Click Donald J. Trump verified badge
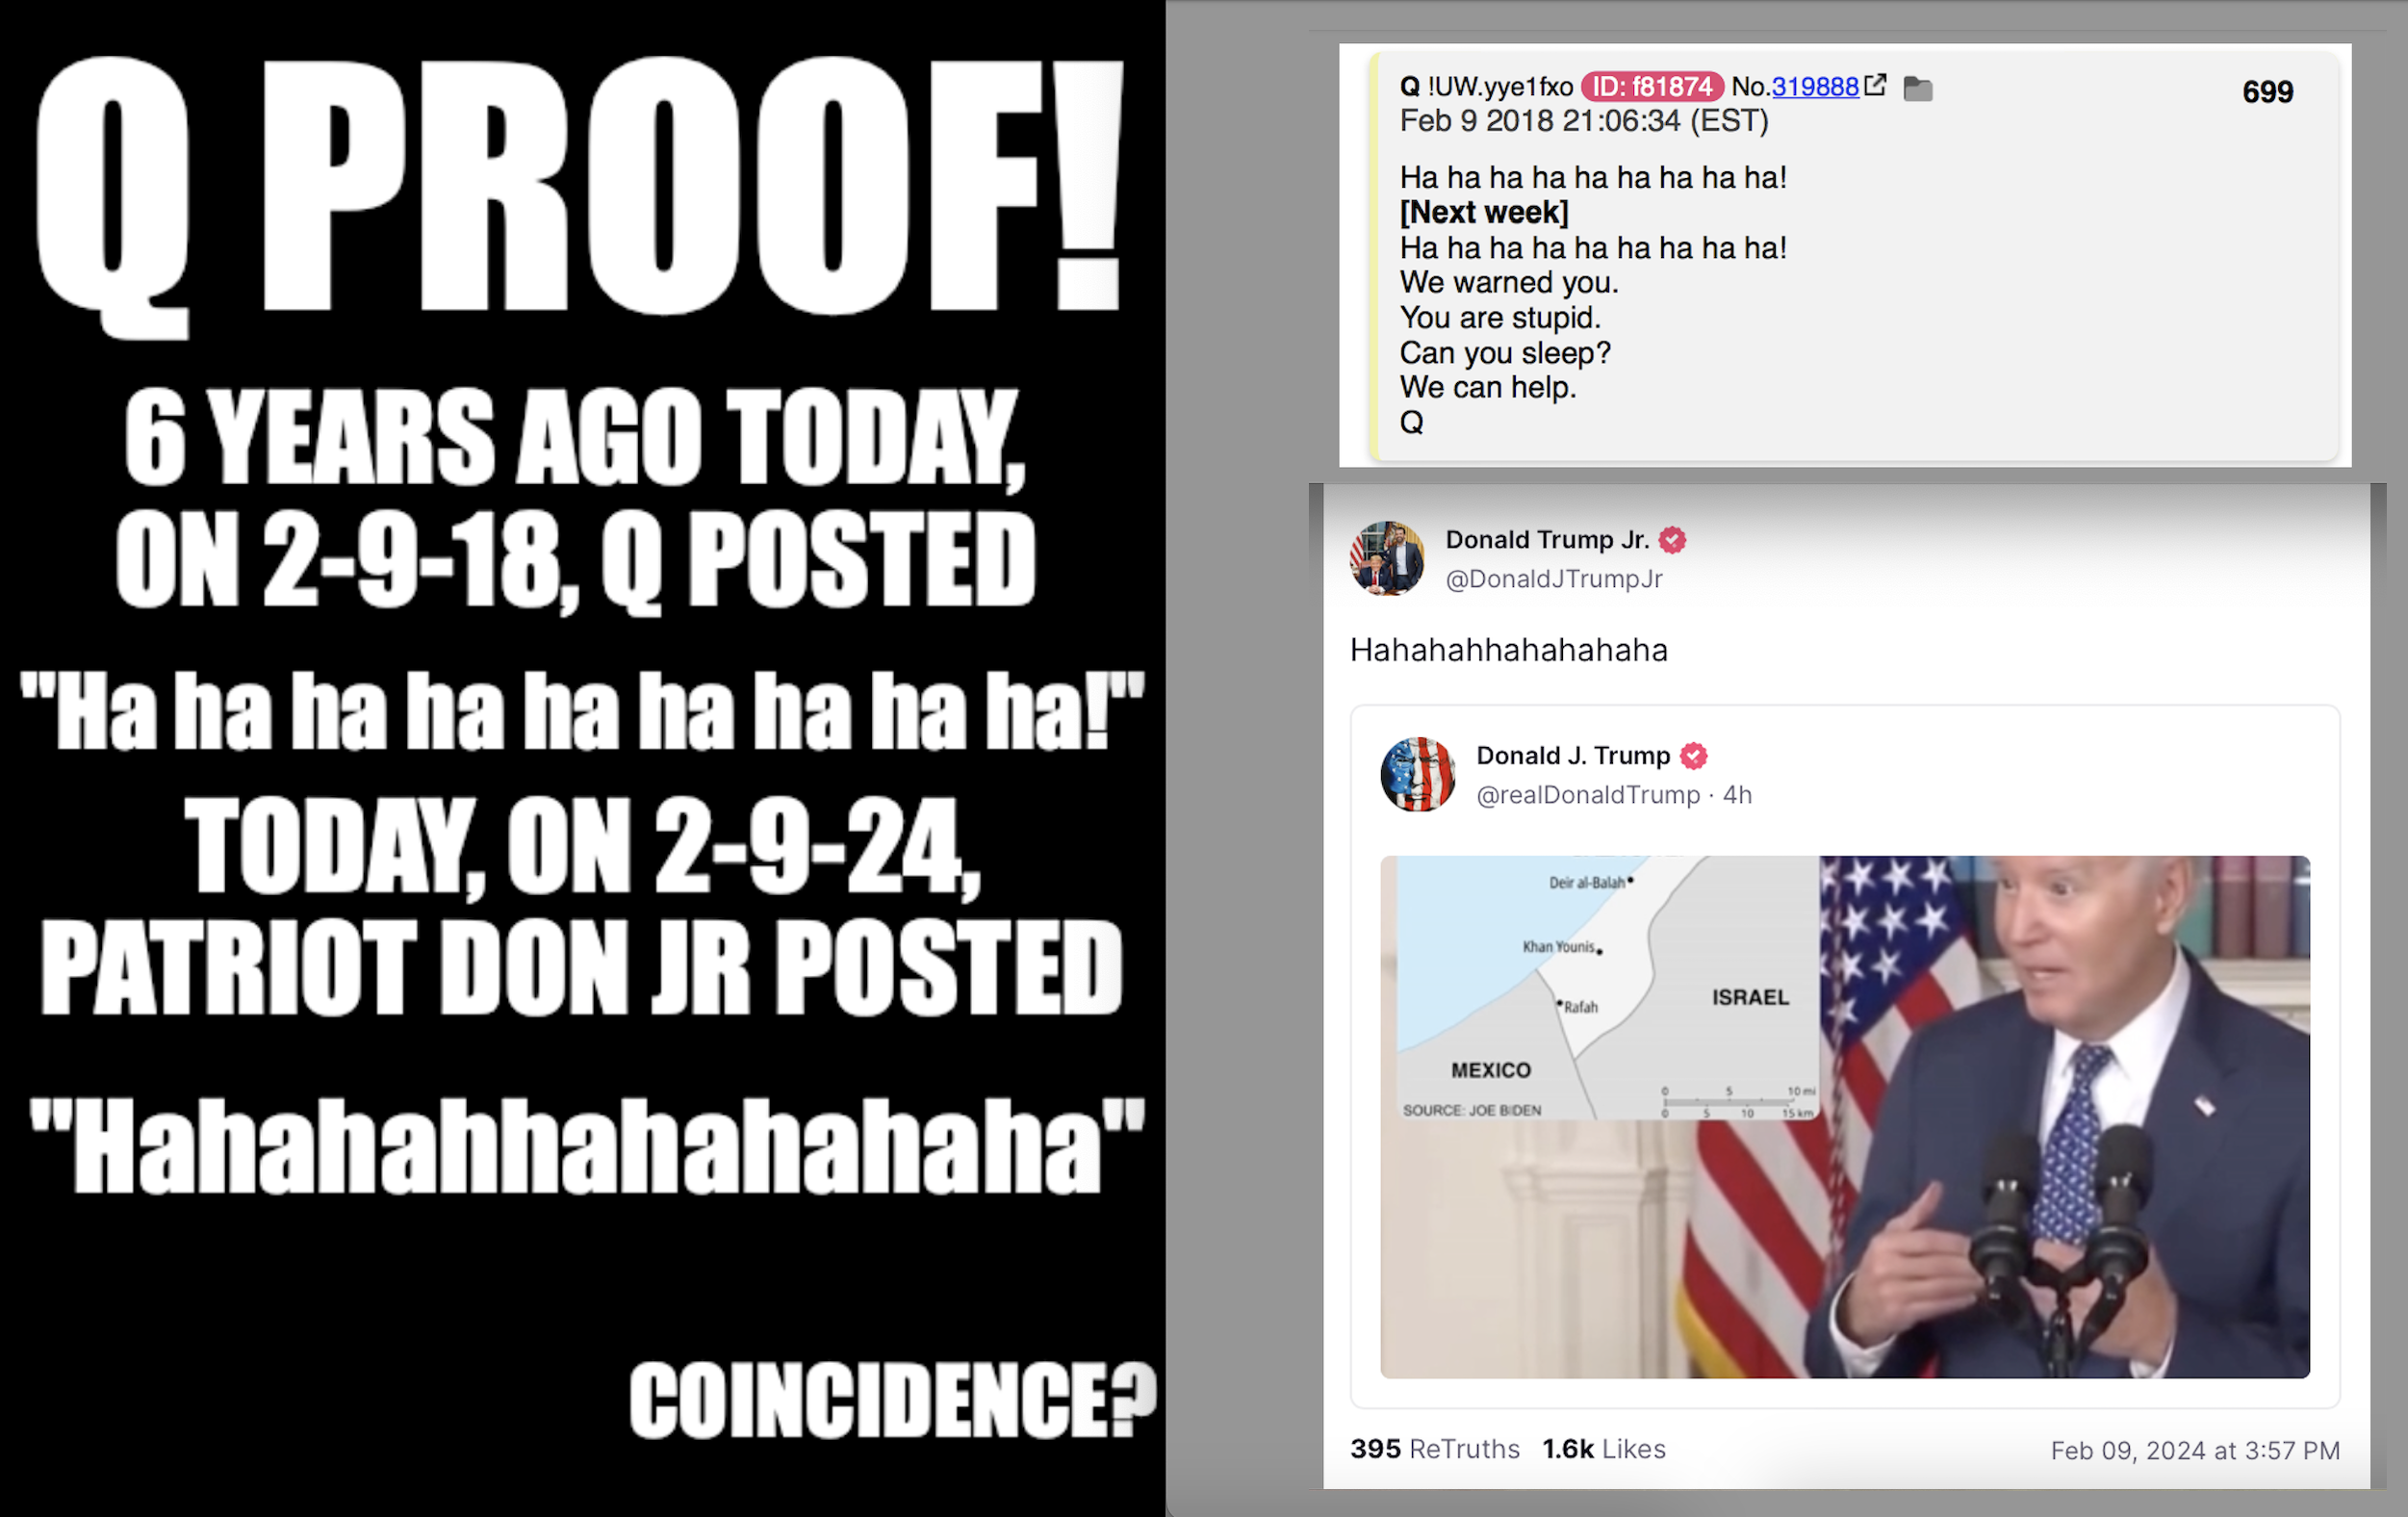The image size is (2408, 1517). point(1693,756)
